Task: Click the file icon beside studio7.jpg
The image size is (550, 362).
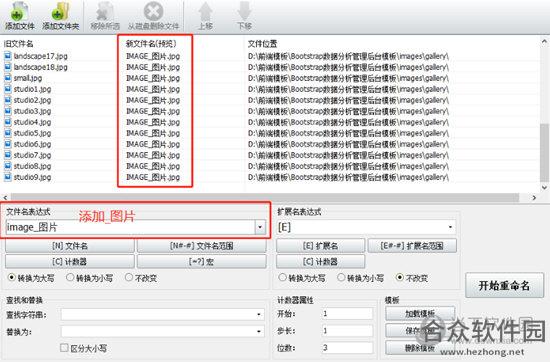Action: click(8, 155)
